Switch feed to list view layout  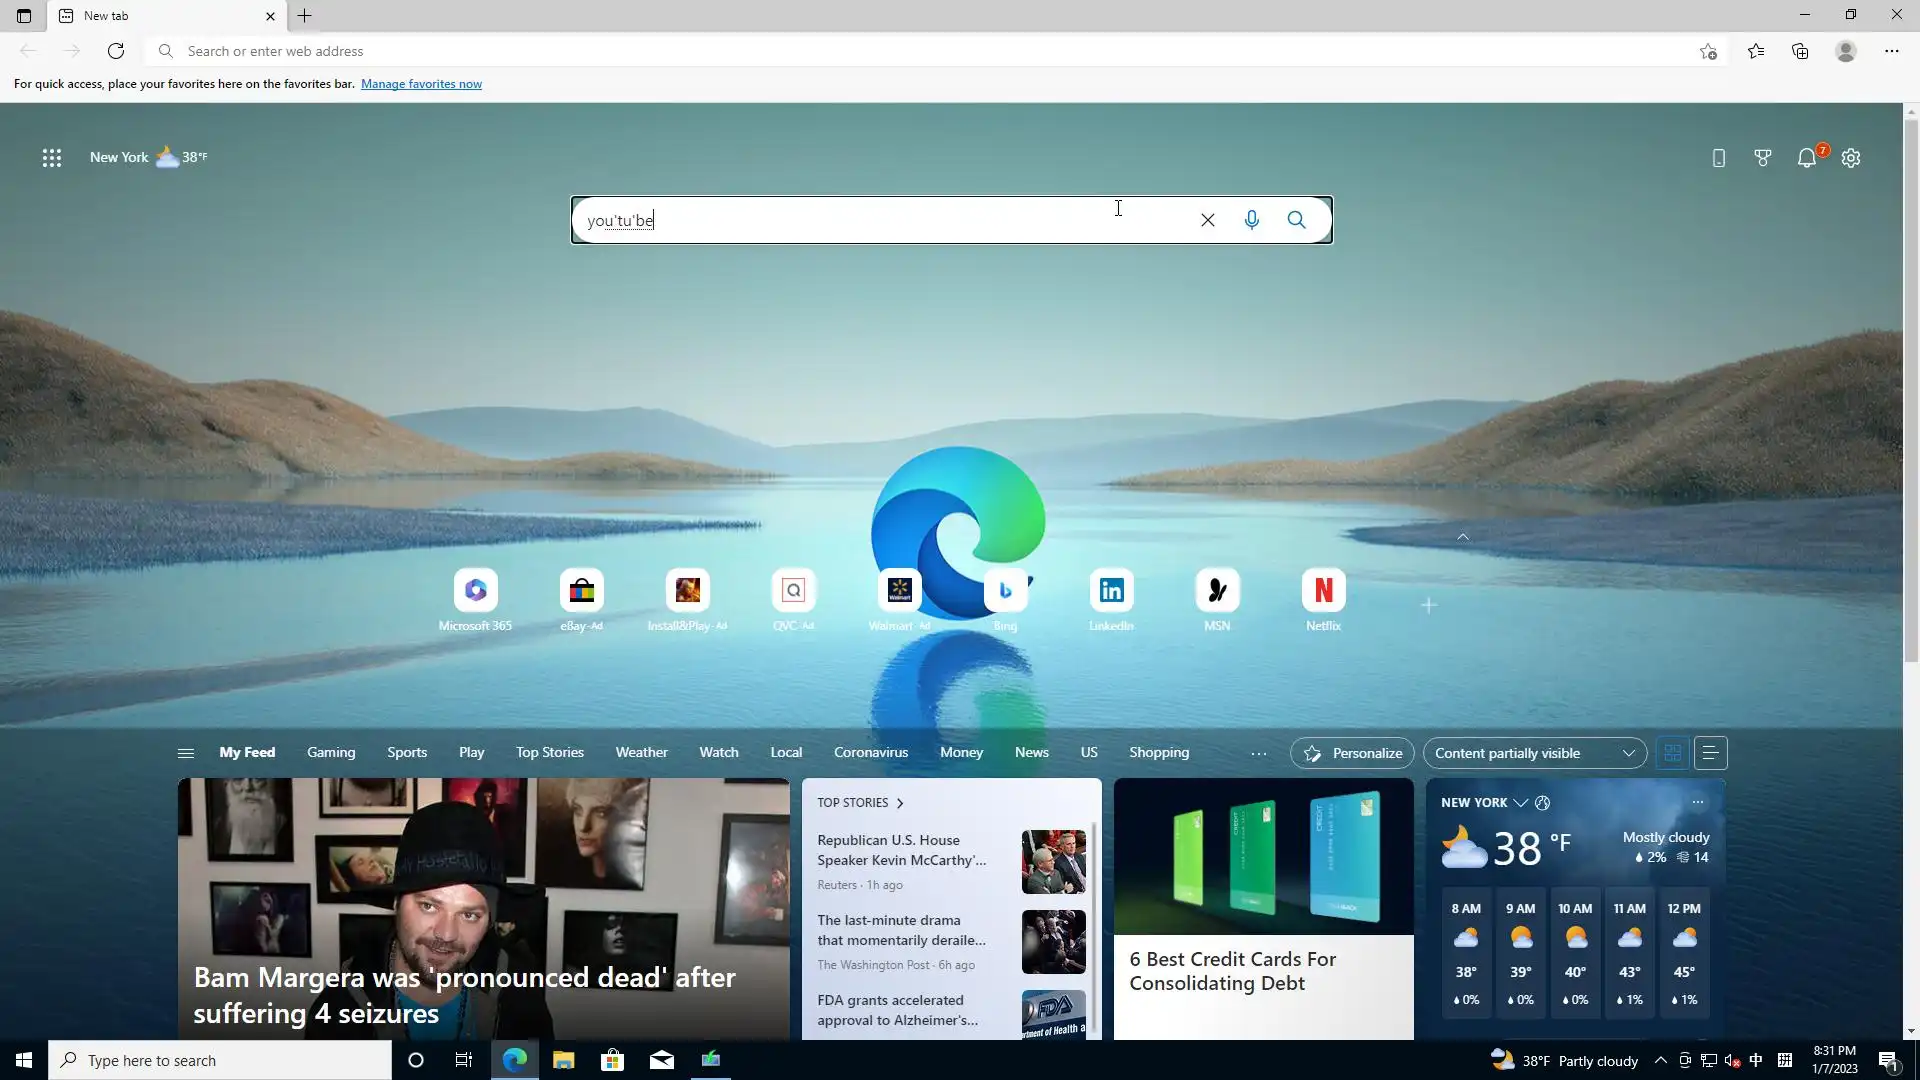[x=1710, y=753]
